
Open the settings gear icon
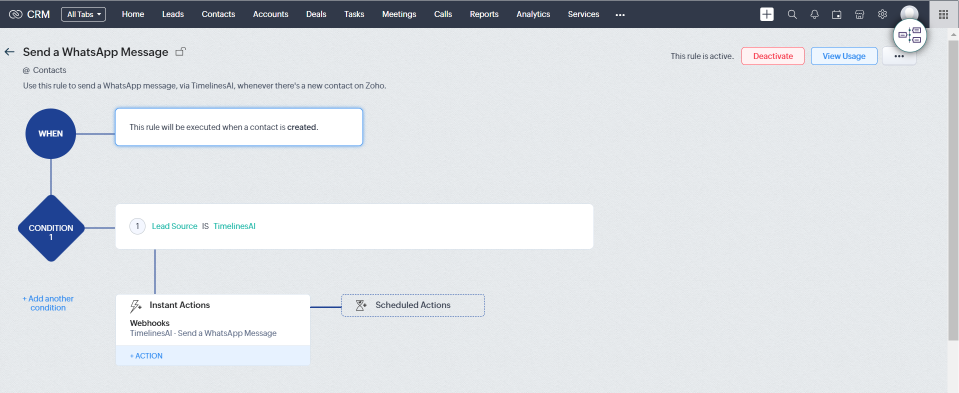882,14
